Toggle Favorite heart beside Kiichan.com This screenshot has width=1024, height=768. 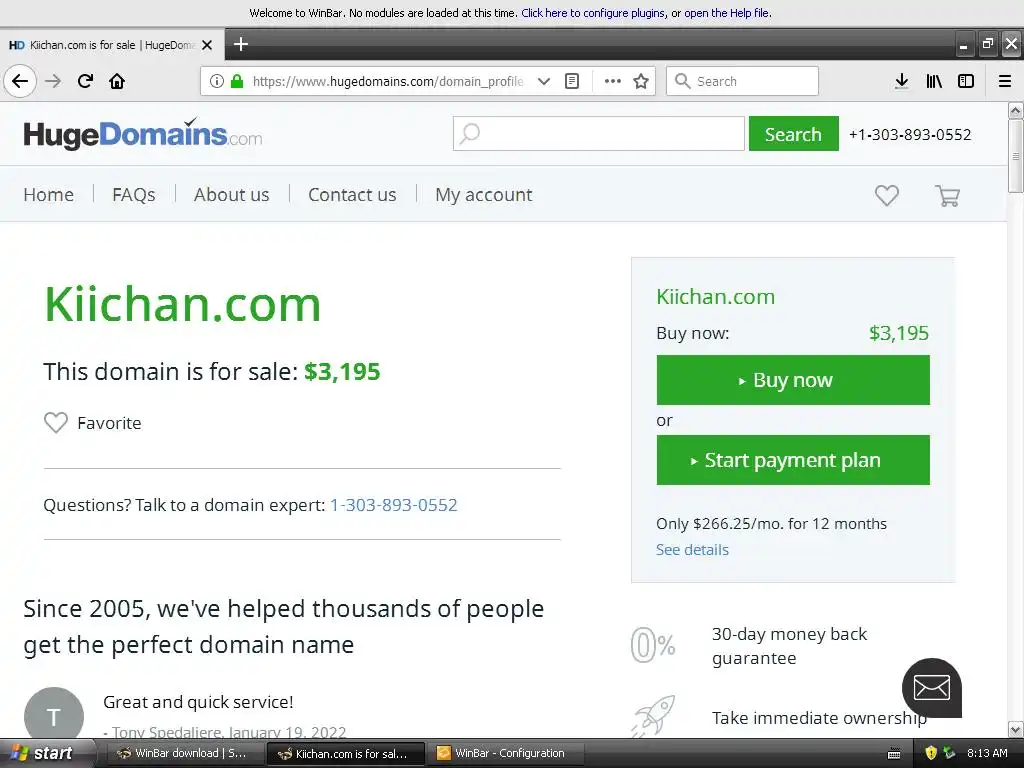click(x=56, y=423)
